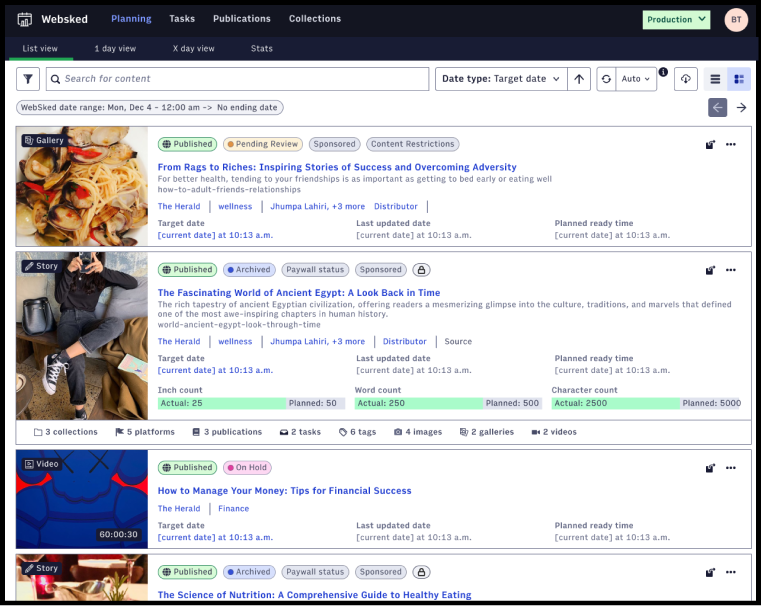This screenshot has width=761, height=606.
Task: Open the Tasks menu
Action: click(x=182, y=18)
